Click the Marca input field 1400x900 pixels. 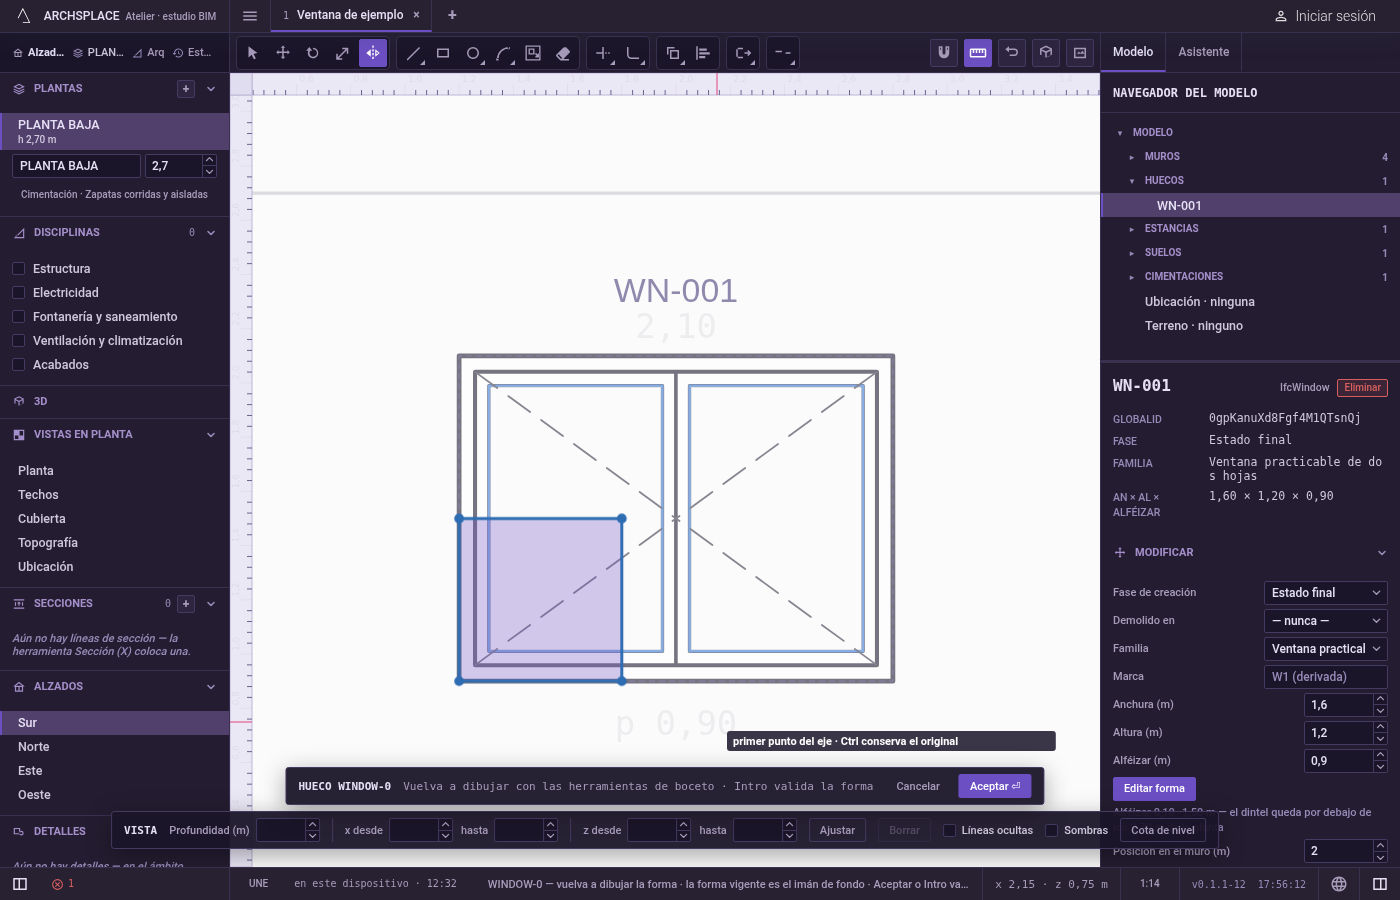1325,677
